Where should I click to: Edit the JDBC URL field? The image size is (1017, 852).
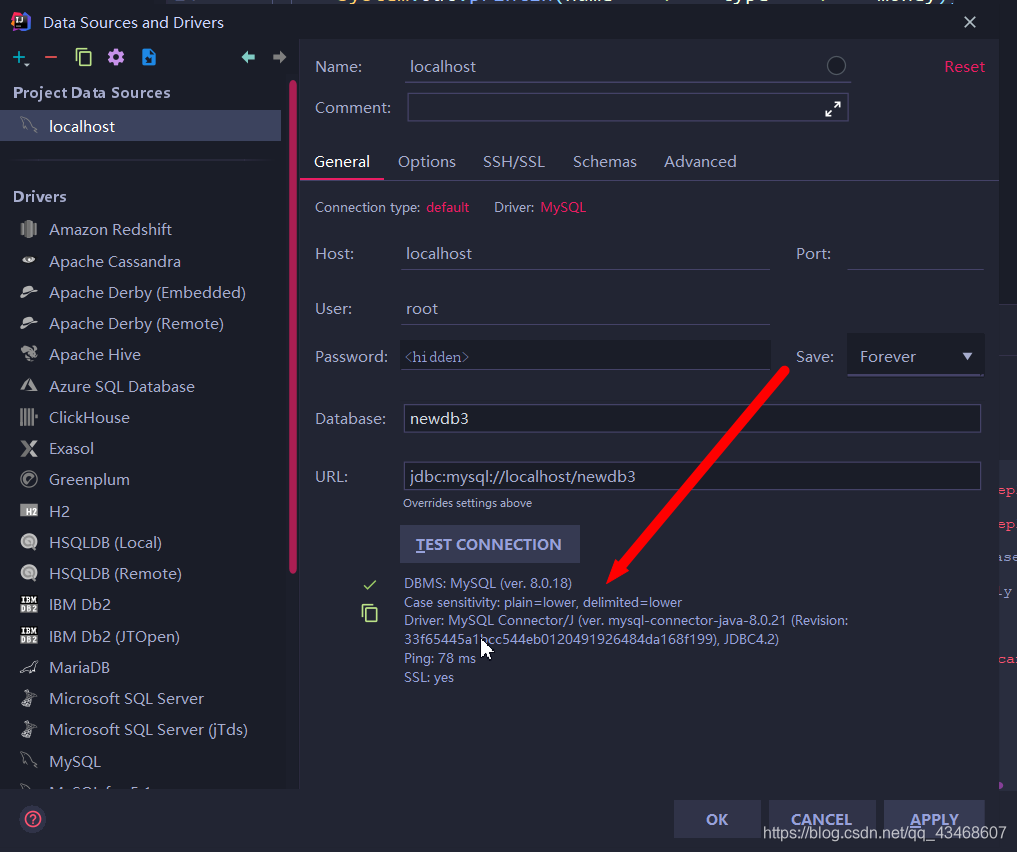pyautogui.click(x=692, y=476)
